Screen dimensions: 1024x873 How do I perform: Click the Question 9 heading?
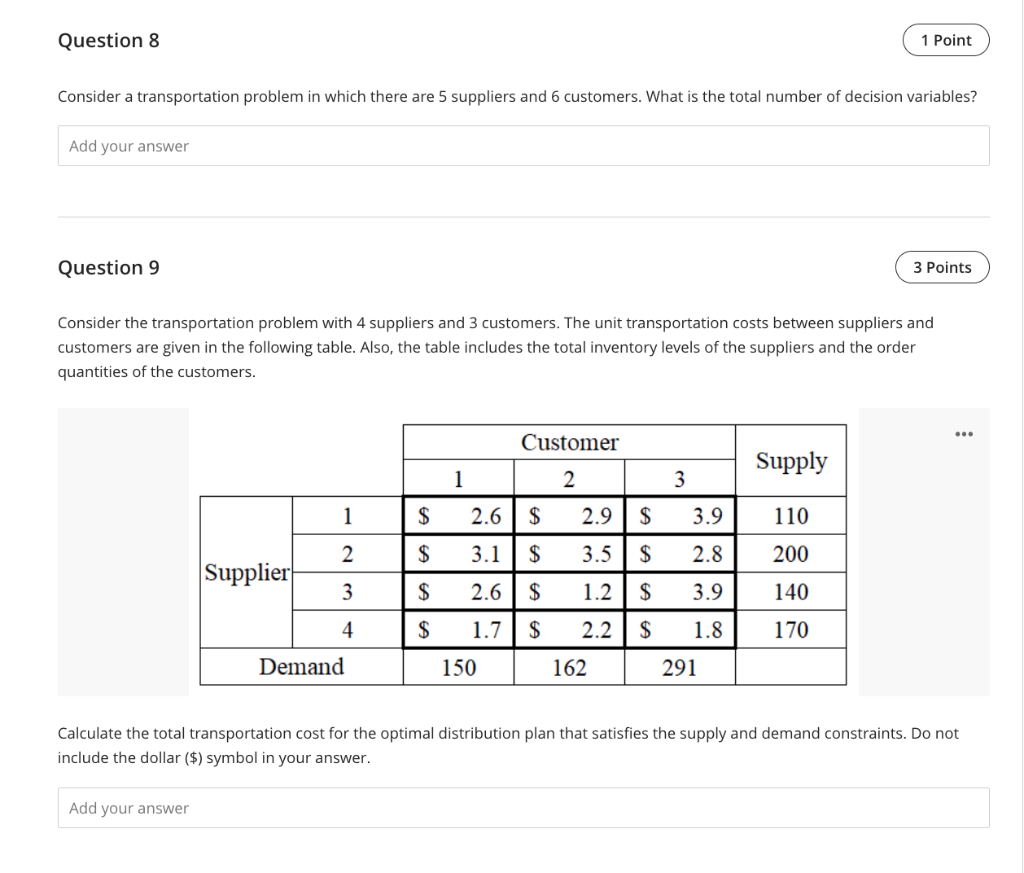coord(108,267)
